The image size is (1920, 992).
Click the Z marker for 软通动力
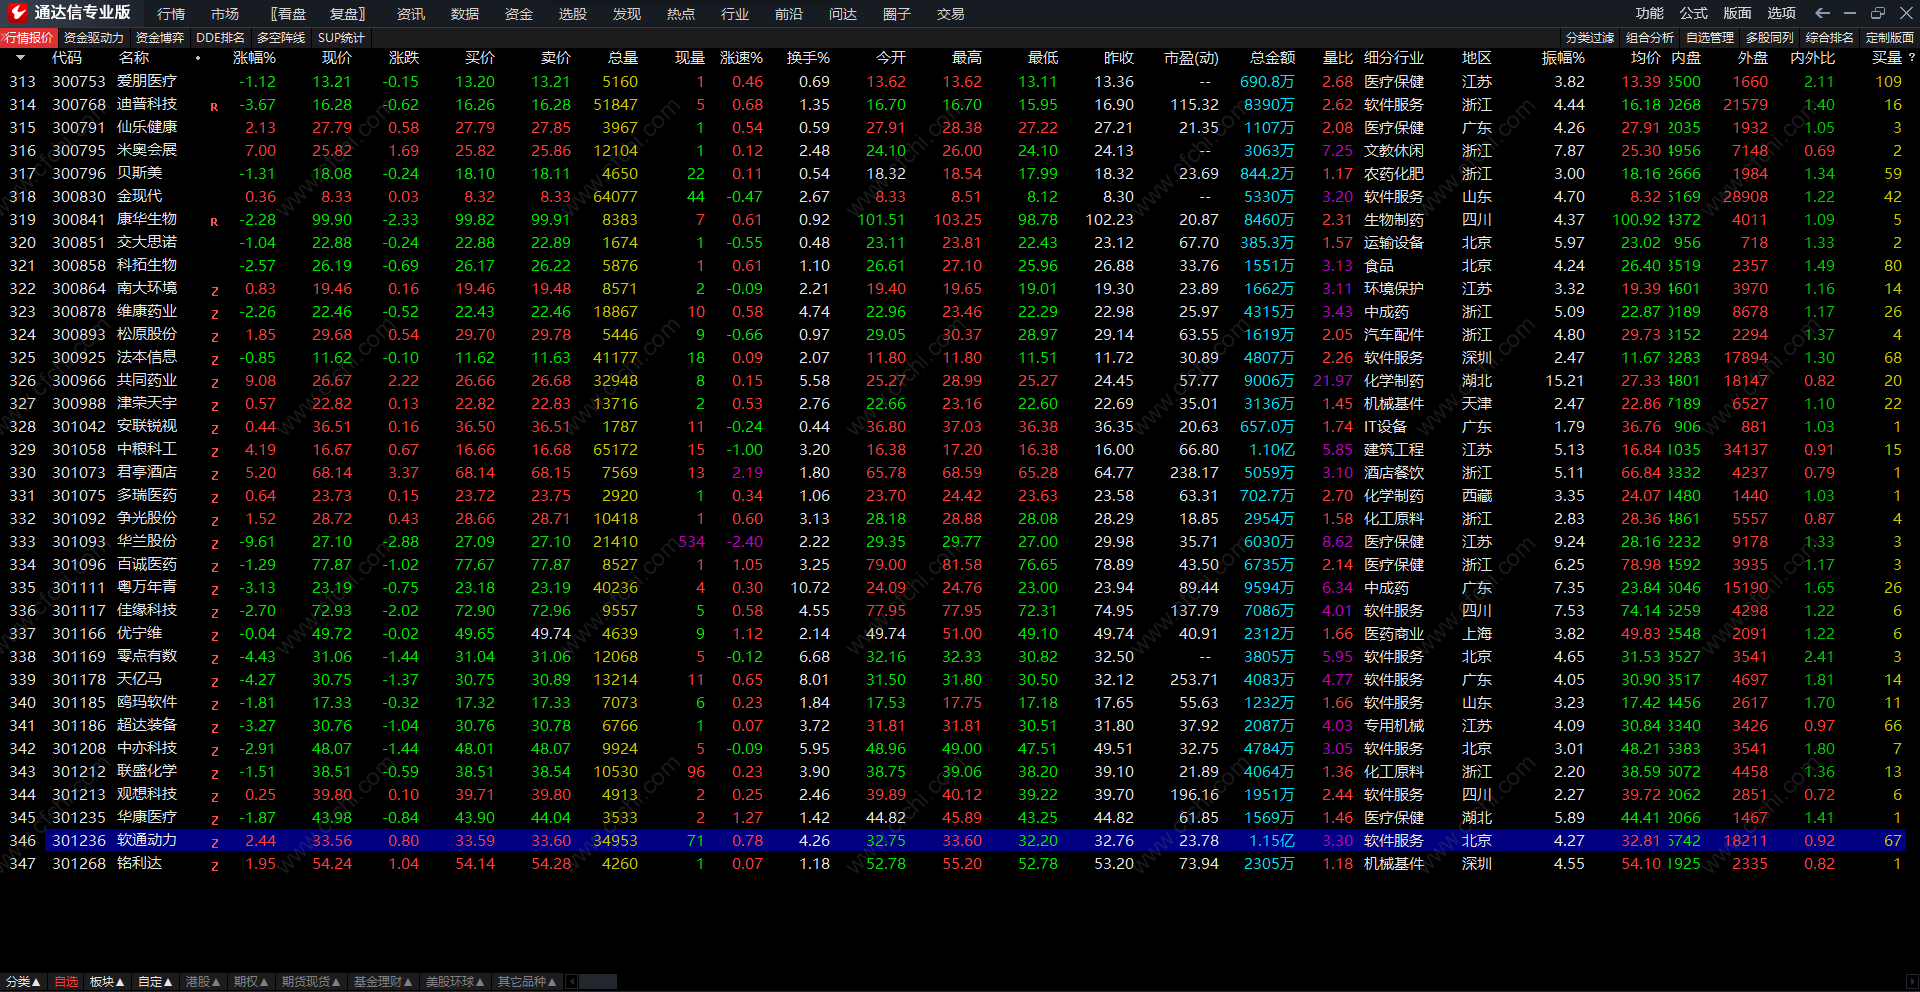click(214, 842)
